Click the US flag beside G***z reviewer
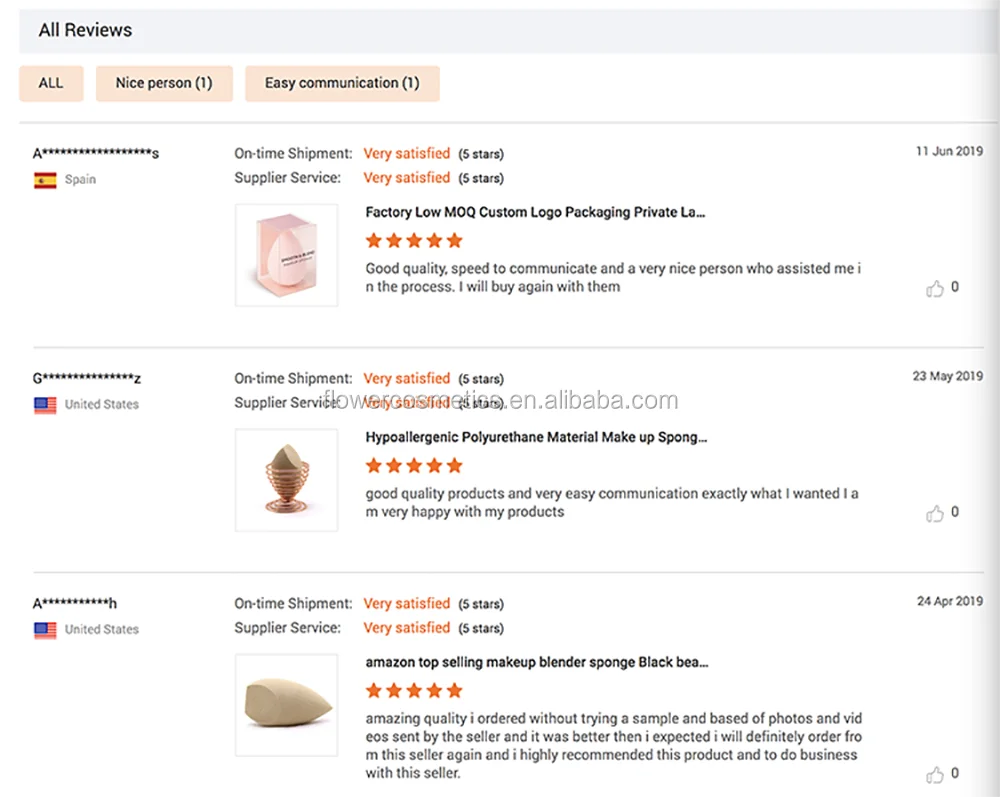Viewport: 1000px width, 797px height. (x=45, y=405)
